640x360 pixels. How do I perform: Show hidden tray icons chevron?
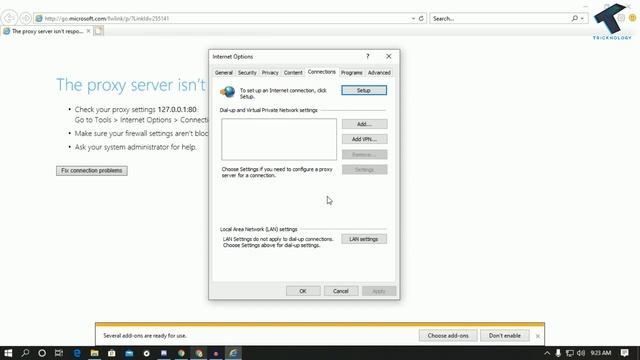click(x=547, y=353)
